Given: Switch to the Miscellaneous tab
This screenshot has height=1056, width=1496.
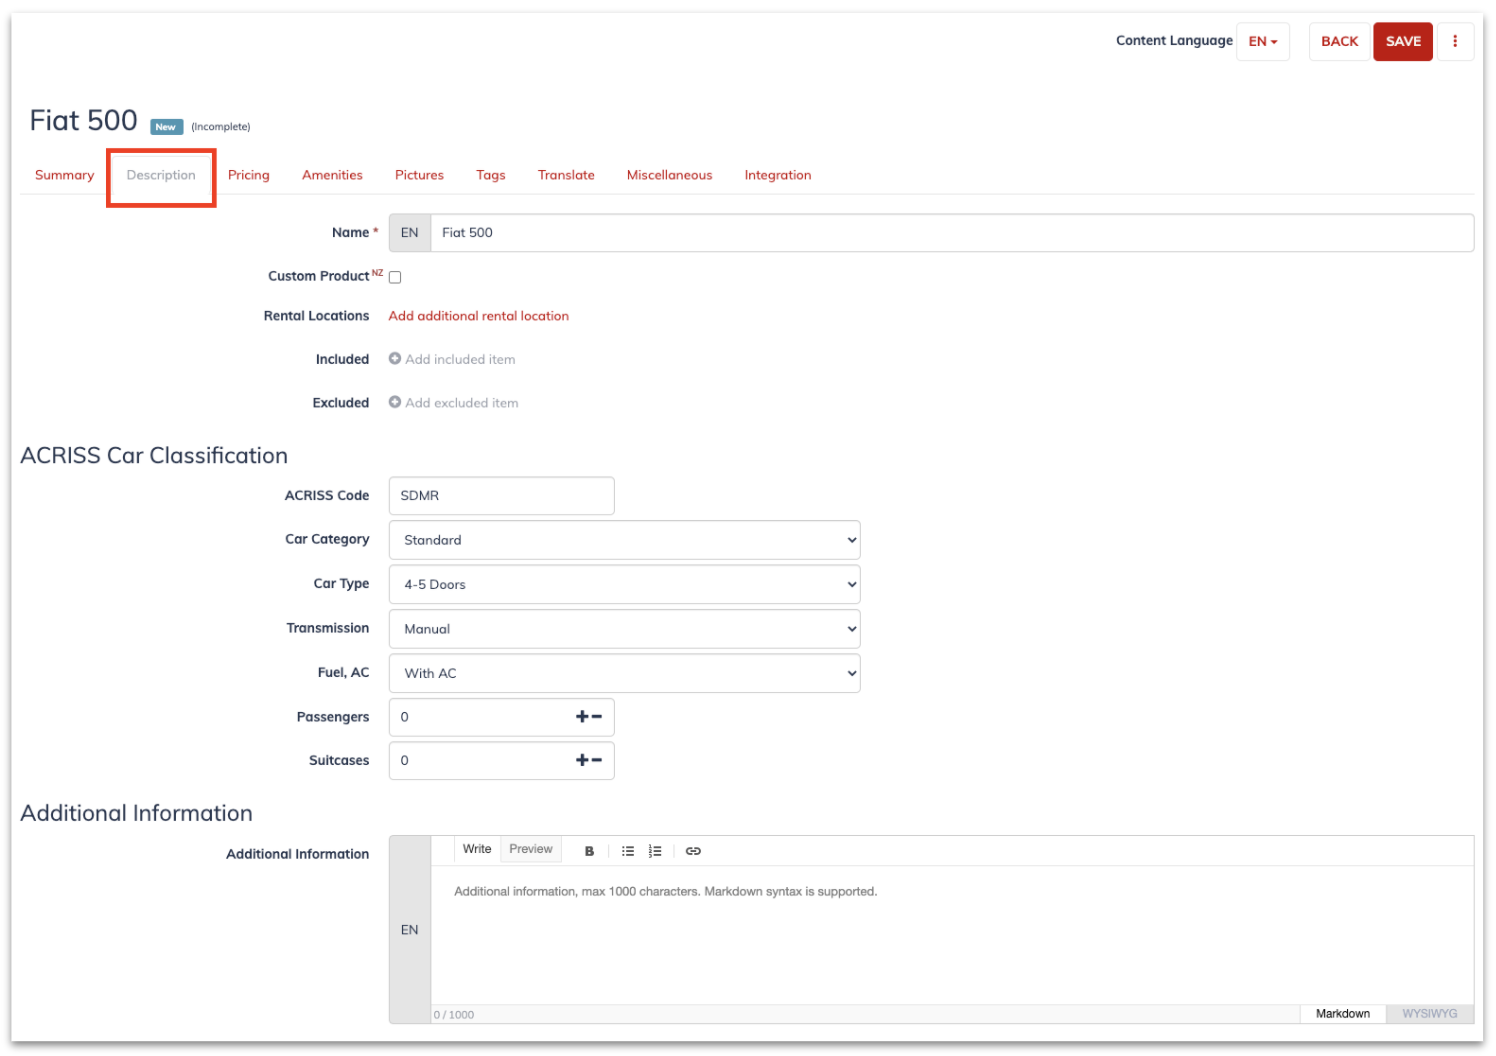Looking at the screenshot, I should [669, 175].
